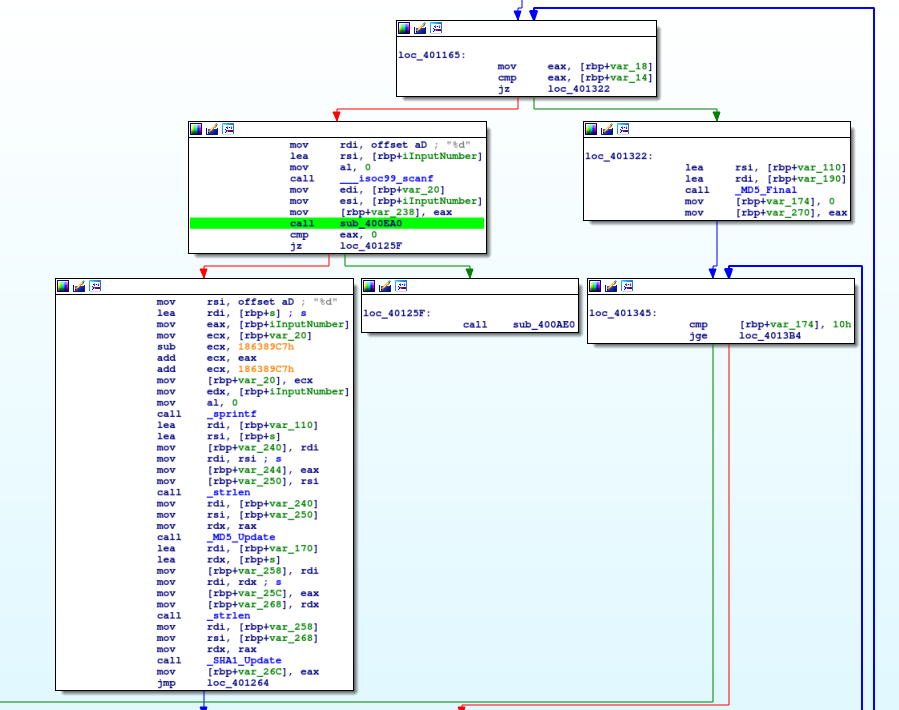Click 'cmp [rbp+var_174], 10h' instruction
This screenshot has width=899, height=710.
coord(770,325)
